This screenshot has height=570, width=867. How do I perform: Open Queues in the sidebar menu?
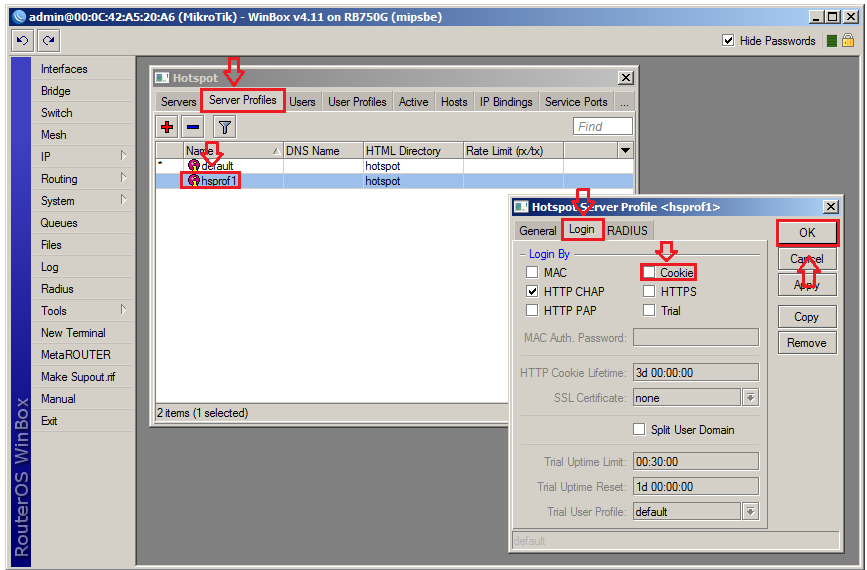tap(59, 223)
